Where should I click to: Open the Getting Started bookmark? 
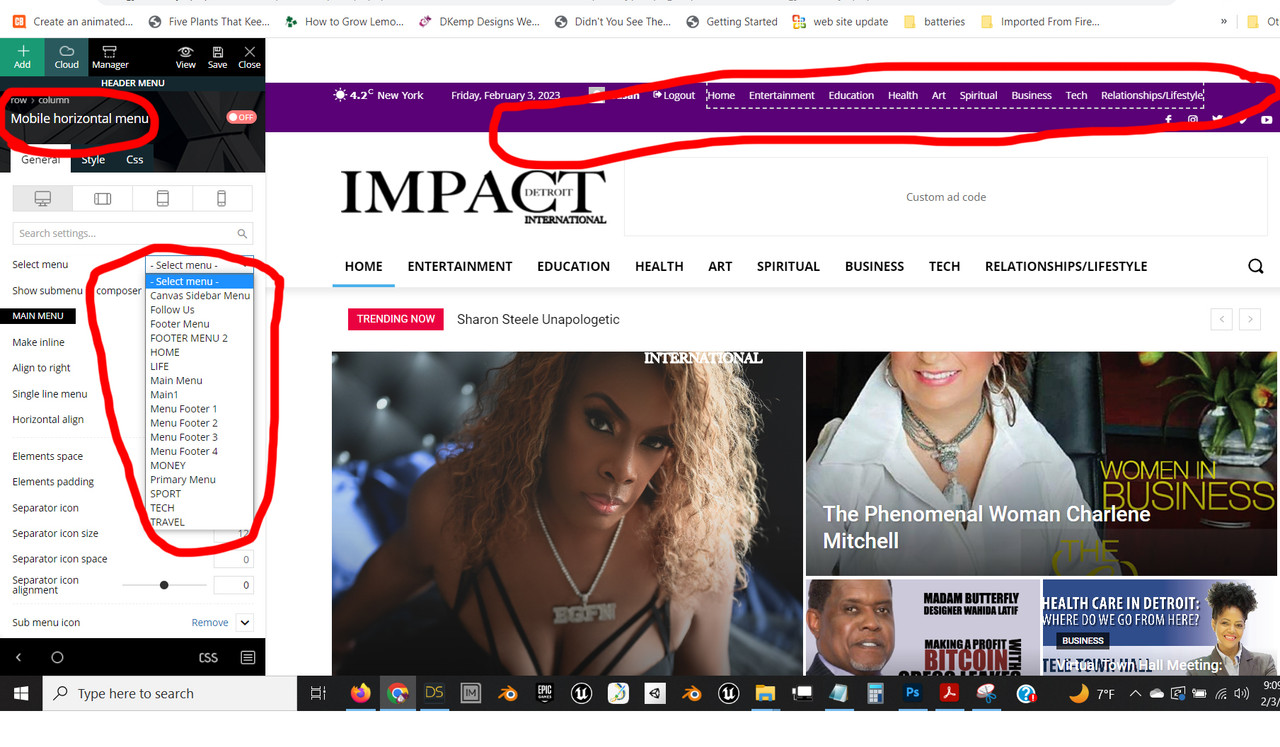point(731,21)
